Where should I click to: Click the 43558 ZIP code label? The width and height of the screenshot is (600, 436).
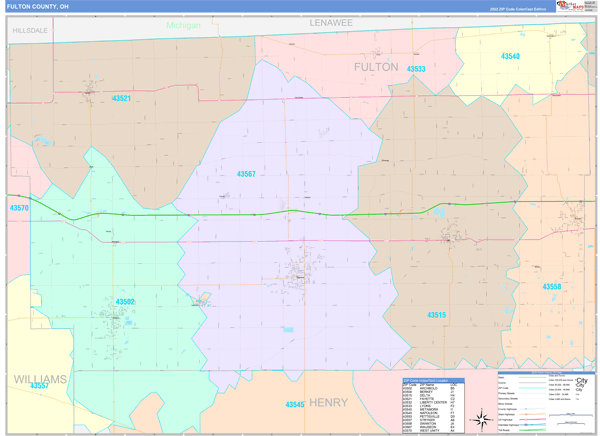552,286
